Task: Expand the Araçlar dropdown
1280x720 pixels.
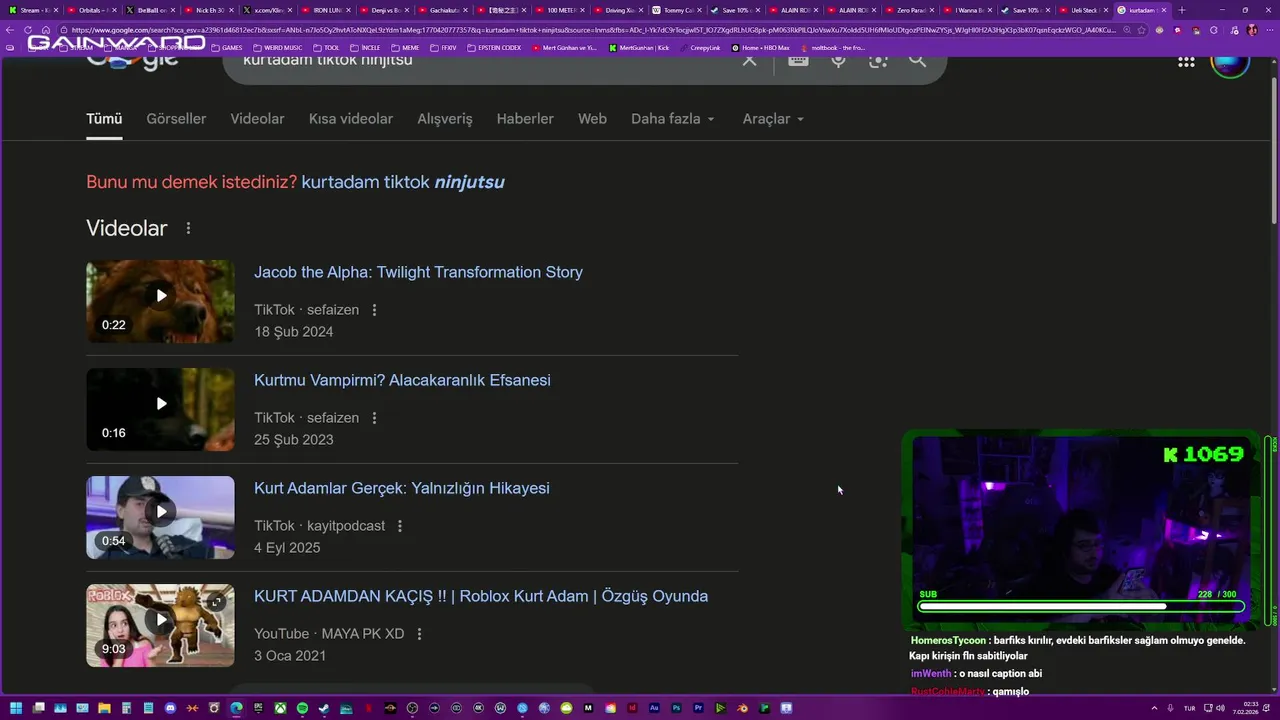Action: (x=773, y=119)
